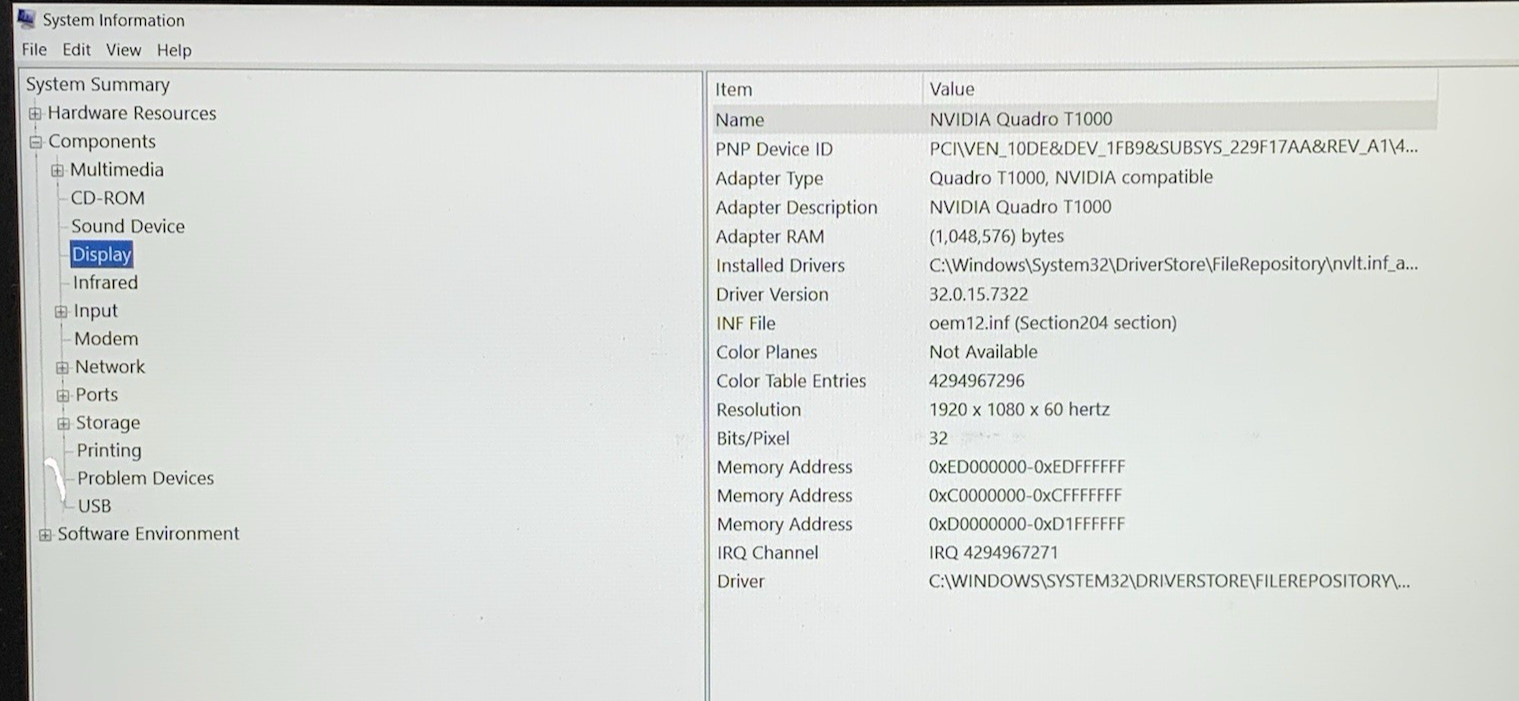Select the Printing tree item
The height and width of the screenshot is (701, 1519).
109,451
